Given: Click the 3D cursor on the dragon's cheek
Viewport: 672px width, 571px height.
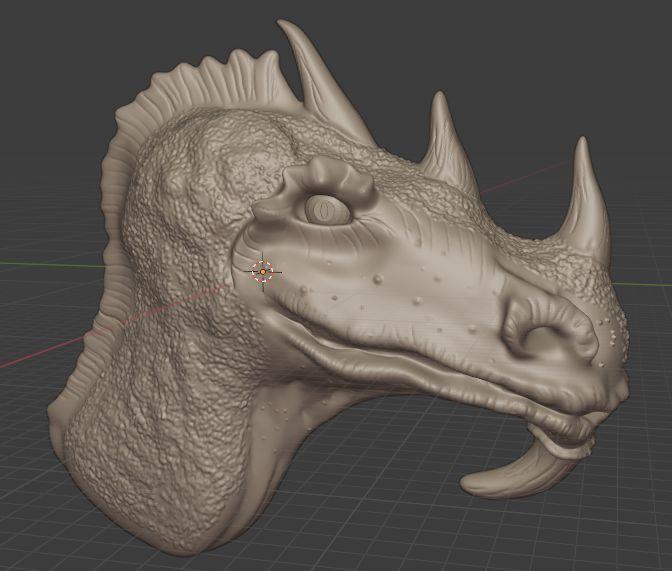Looking at the screenshot, I should 263,271.
